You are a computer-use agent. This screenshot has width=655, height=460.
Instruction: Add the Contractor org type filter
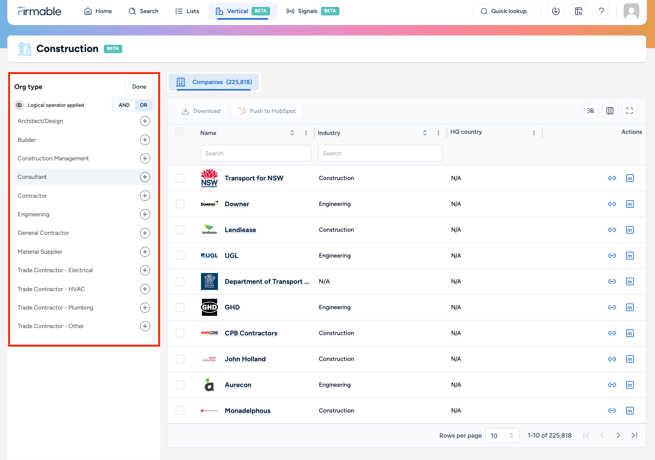[x=145, y=196]
